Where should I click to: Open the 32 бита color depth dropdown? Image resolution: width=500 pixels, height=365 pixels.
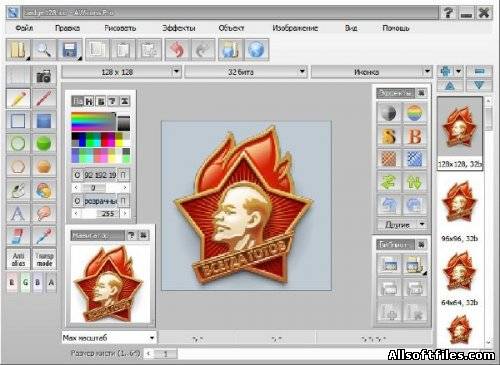[x=246, y=72]
